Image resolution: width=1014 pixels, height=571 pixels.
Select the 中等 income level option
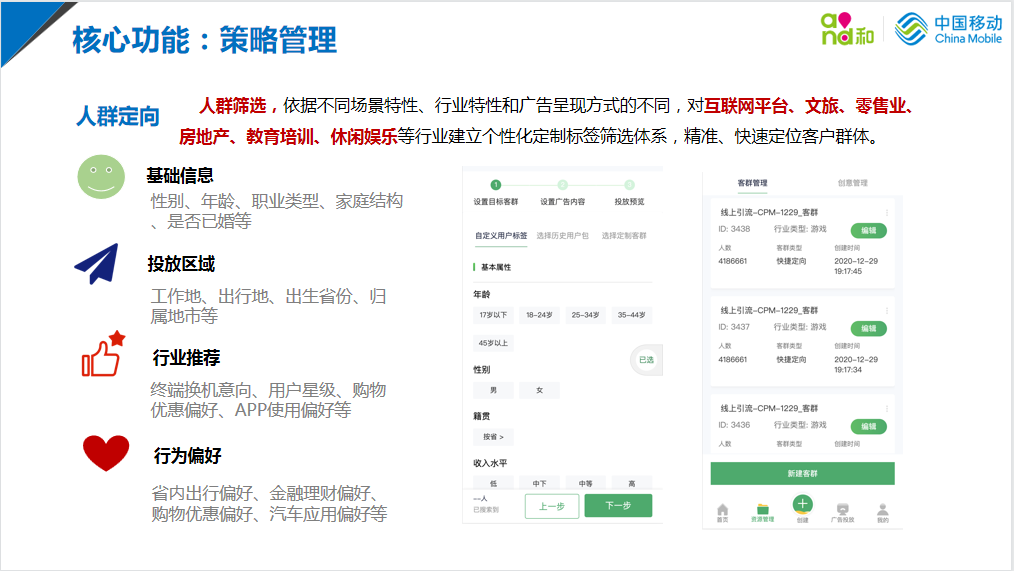tap(585, 484)
